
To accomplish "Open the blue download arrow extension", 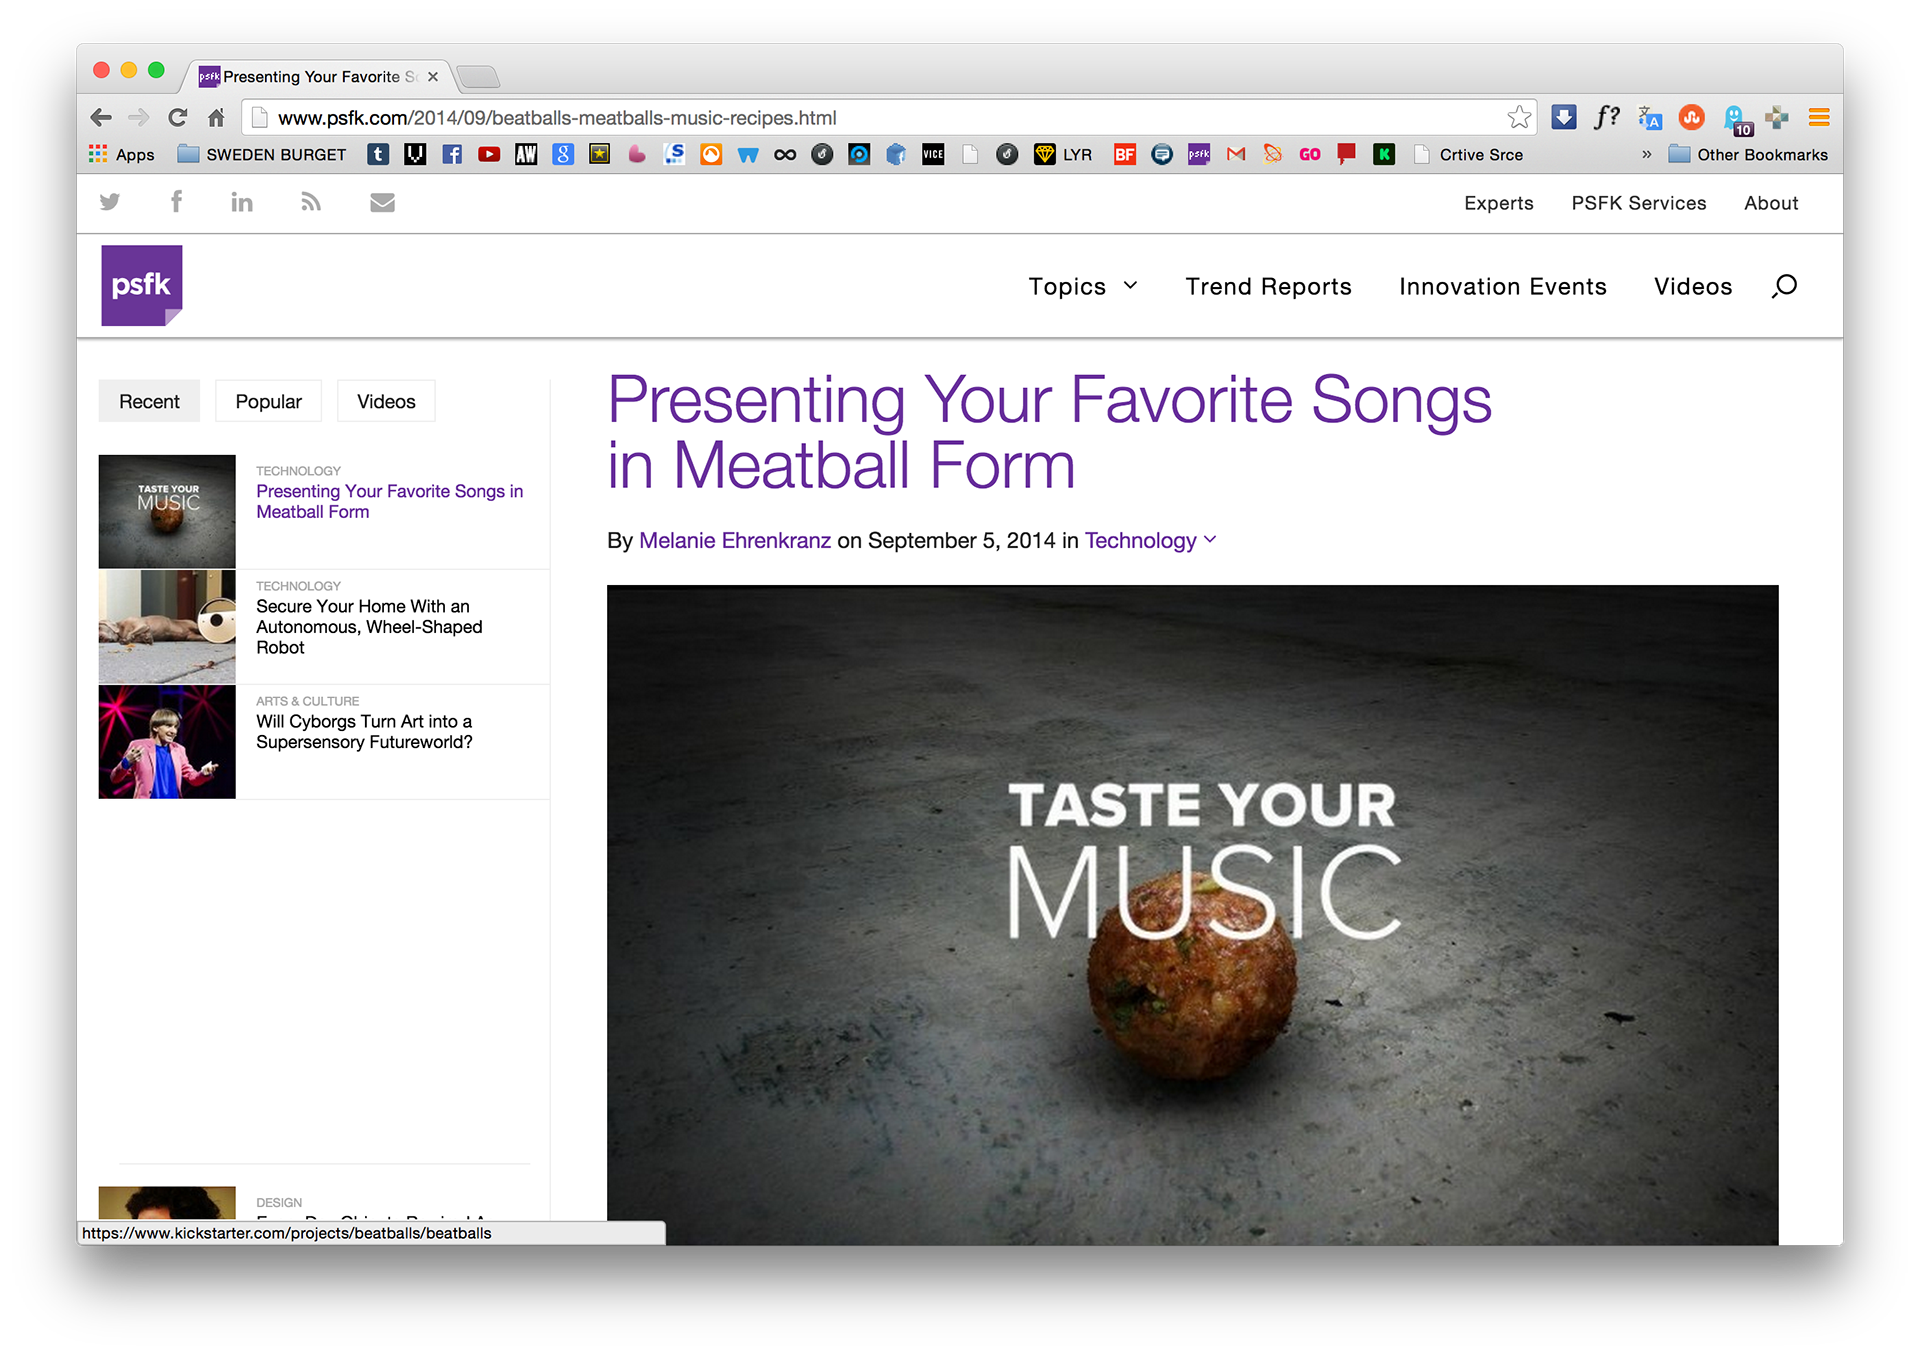I will (x=1564, y=118).
